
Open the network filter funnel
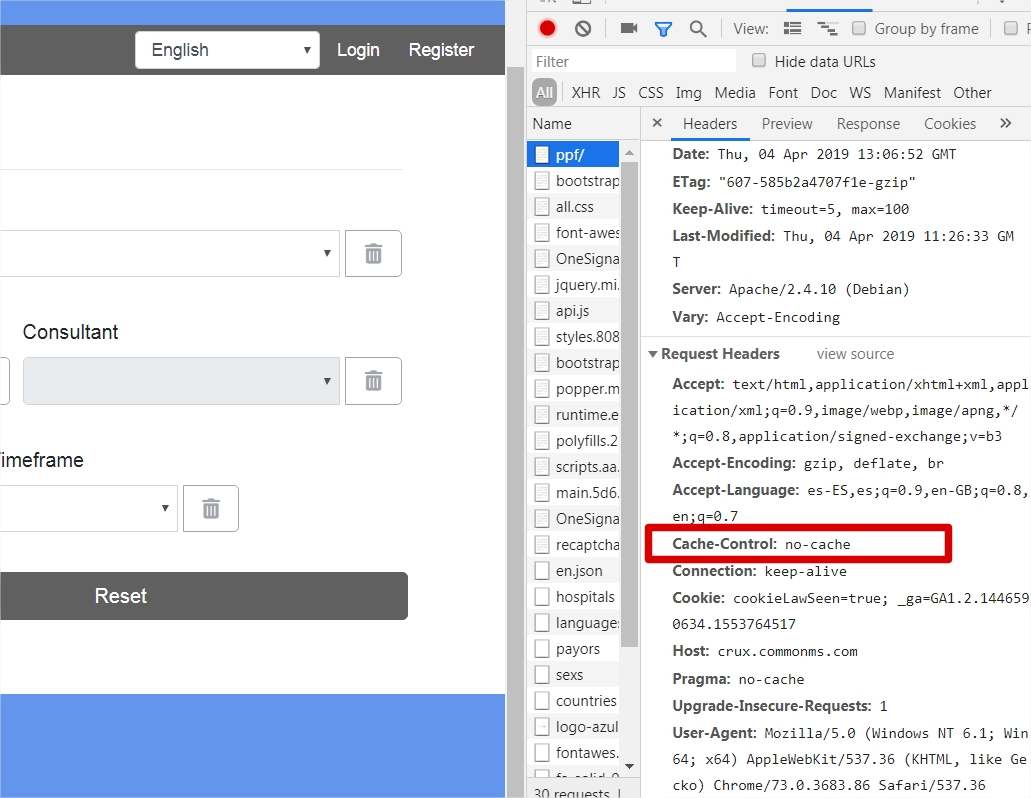(663, 28)
